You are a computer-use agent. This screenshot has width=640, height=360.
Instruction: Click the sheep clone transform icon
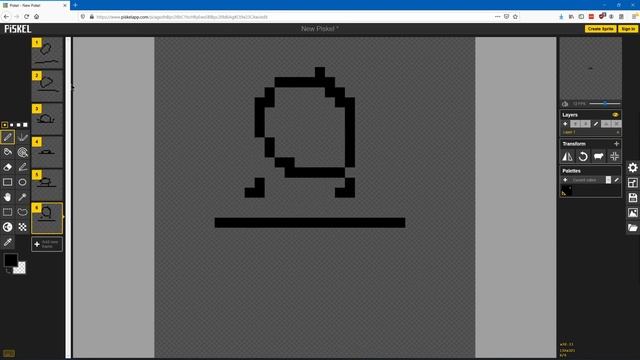click(598, 156)
